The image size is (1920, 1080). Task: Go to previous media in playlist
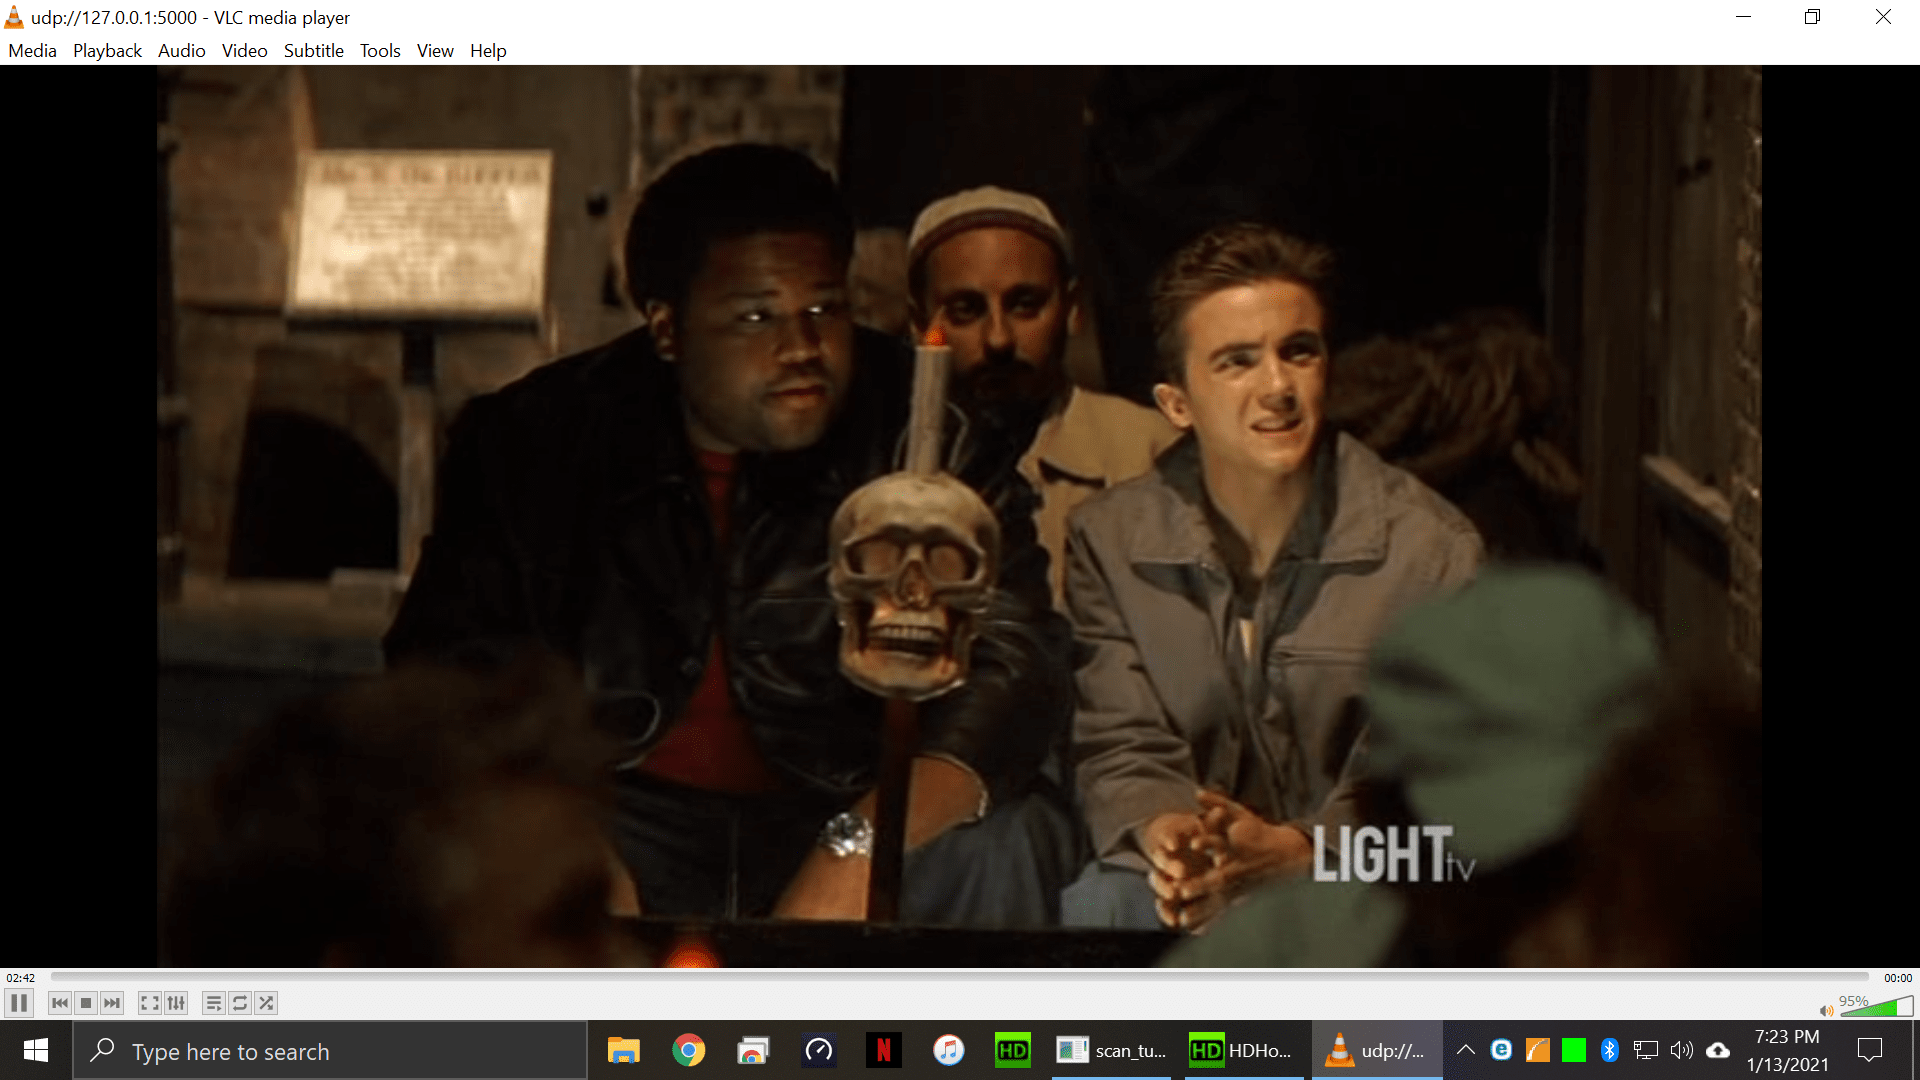point(60,1003)
